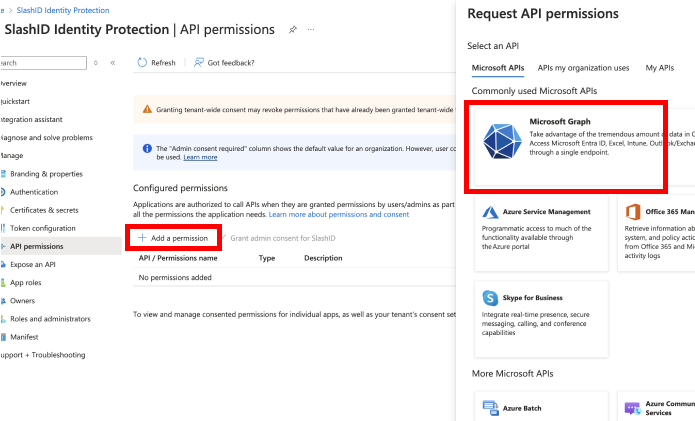Viewport: 695px width, 421px height.
Task: Click the No permissions added row
Action: coord(294,277)
